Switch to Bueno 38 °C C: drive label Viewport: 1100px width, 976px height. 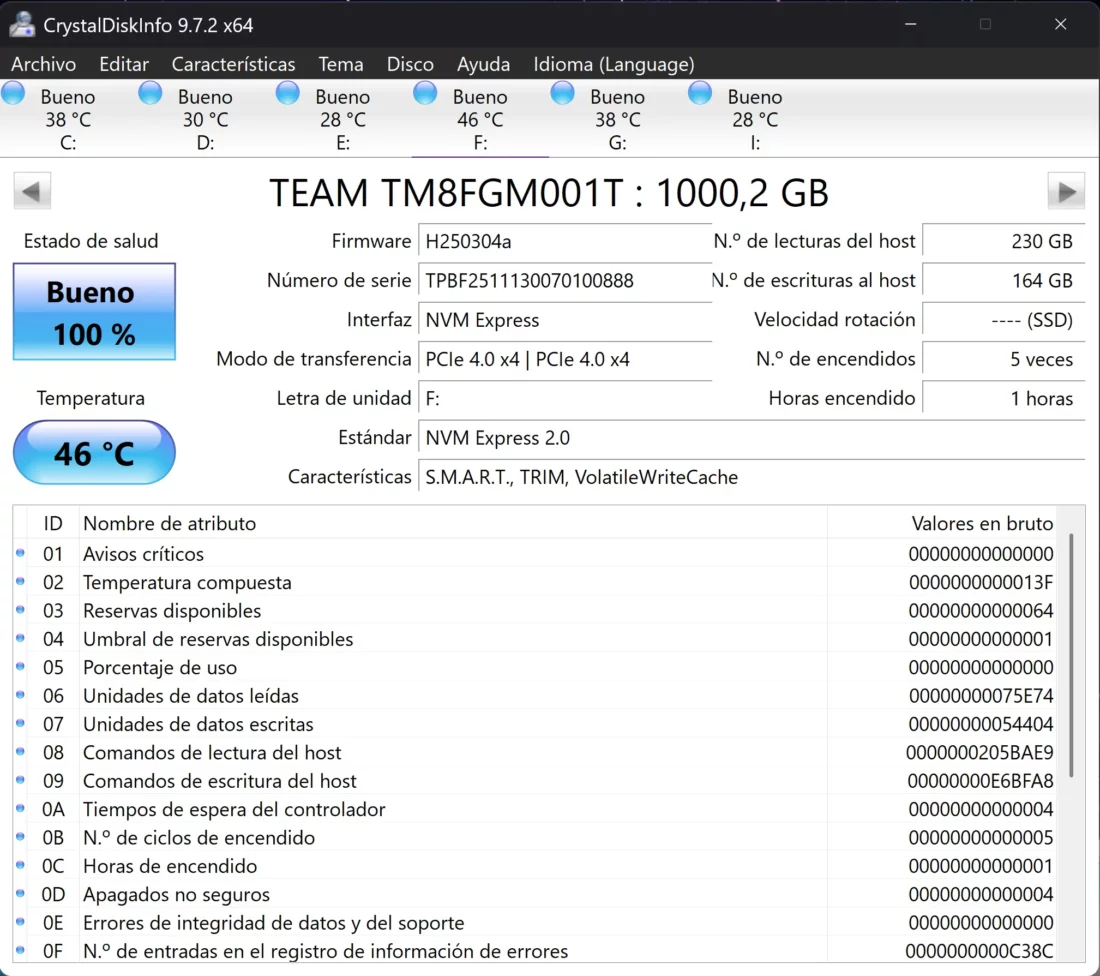tap(67, 119)
